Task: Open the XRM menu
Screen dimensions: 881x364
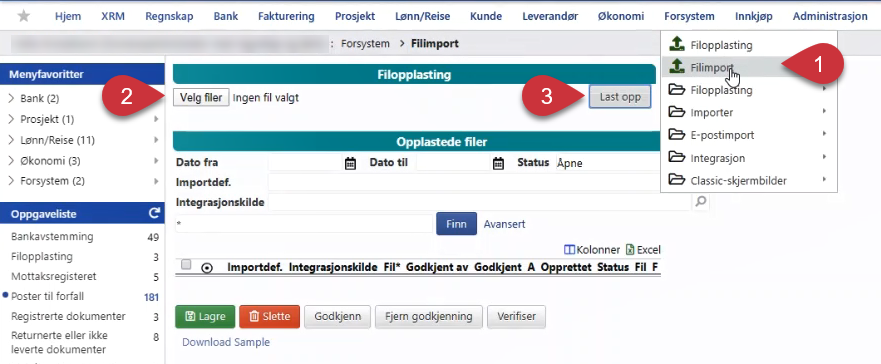Action: point(113,16)
